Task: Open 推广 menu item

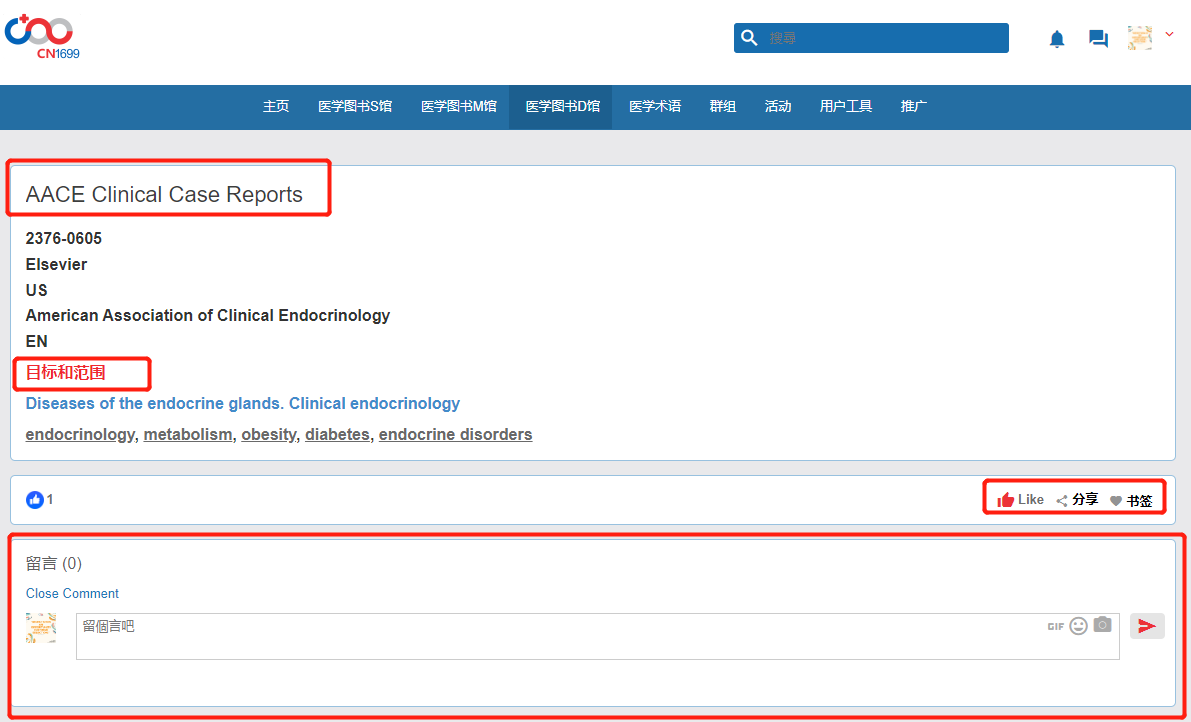Action: tap(914, 106)
